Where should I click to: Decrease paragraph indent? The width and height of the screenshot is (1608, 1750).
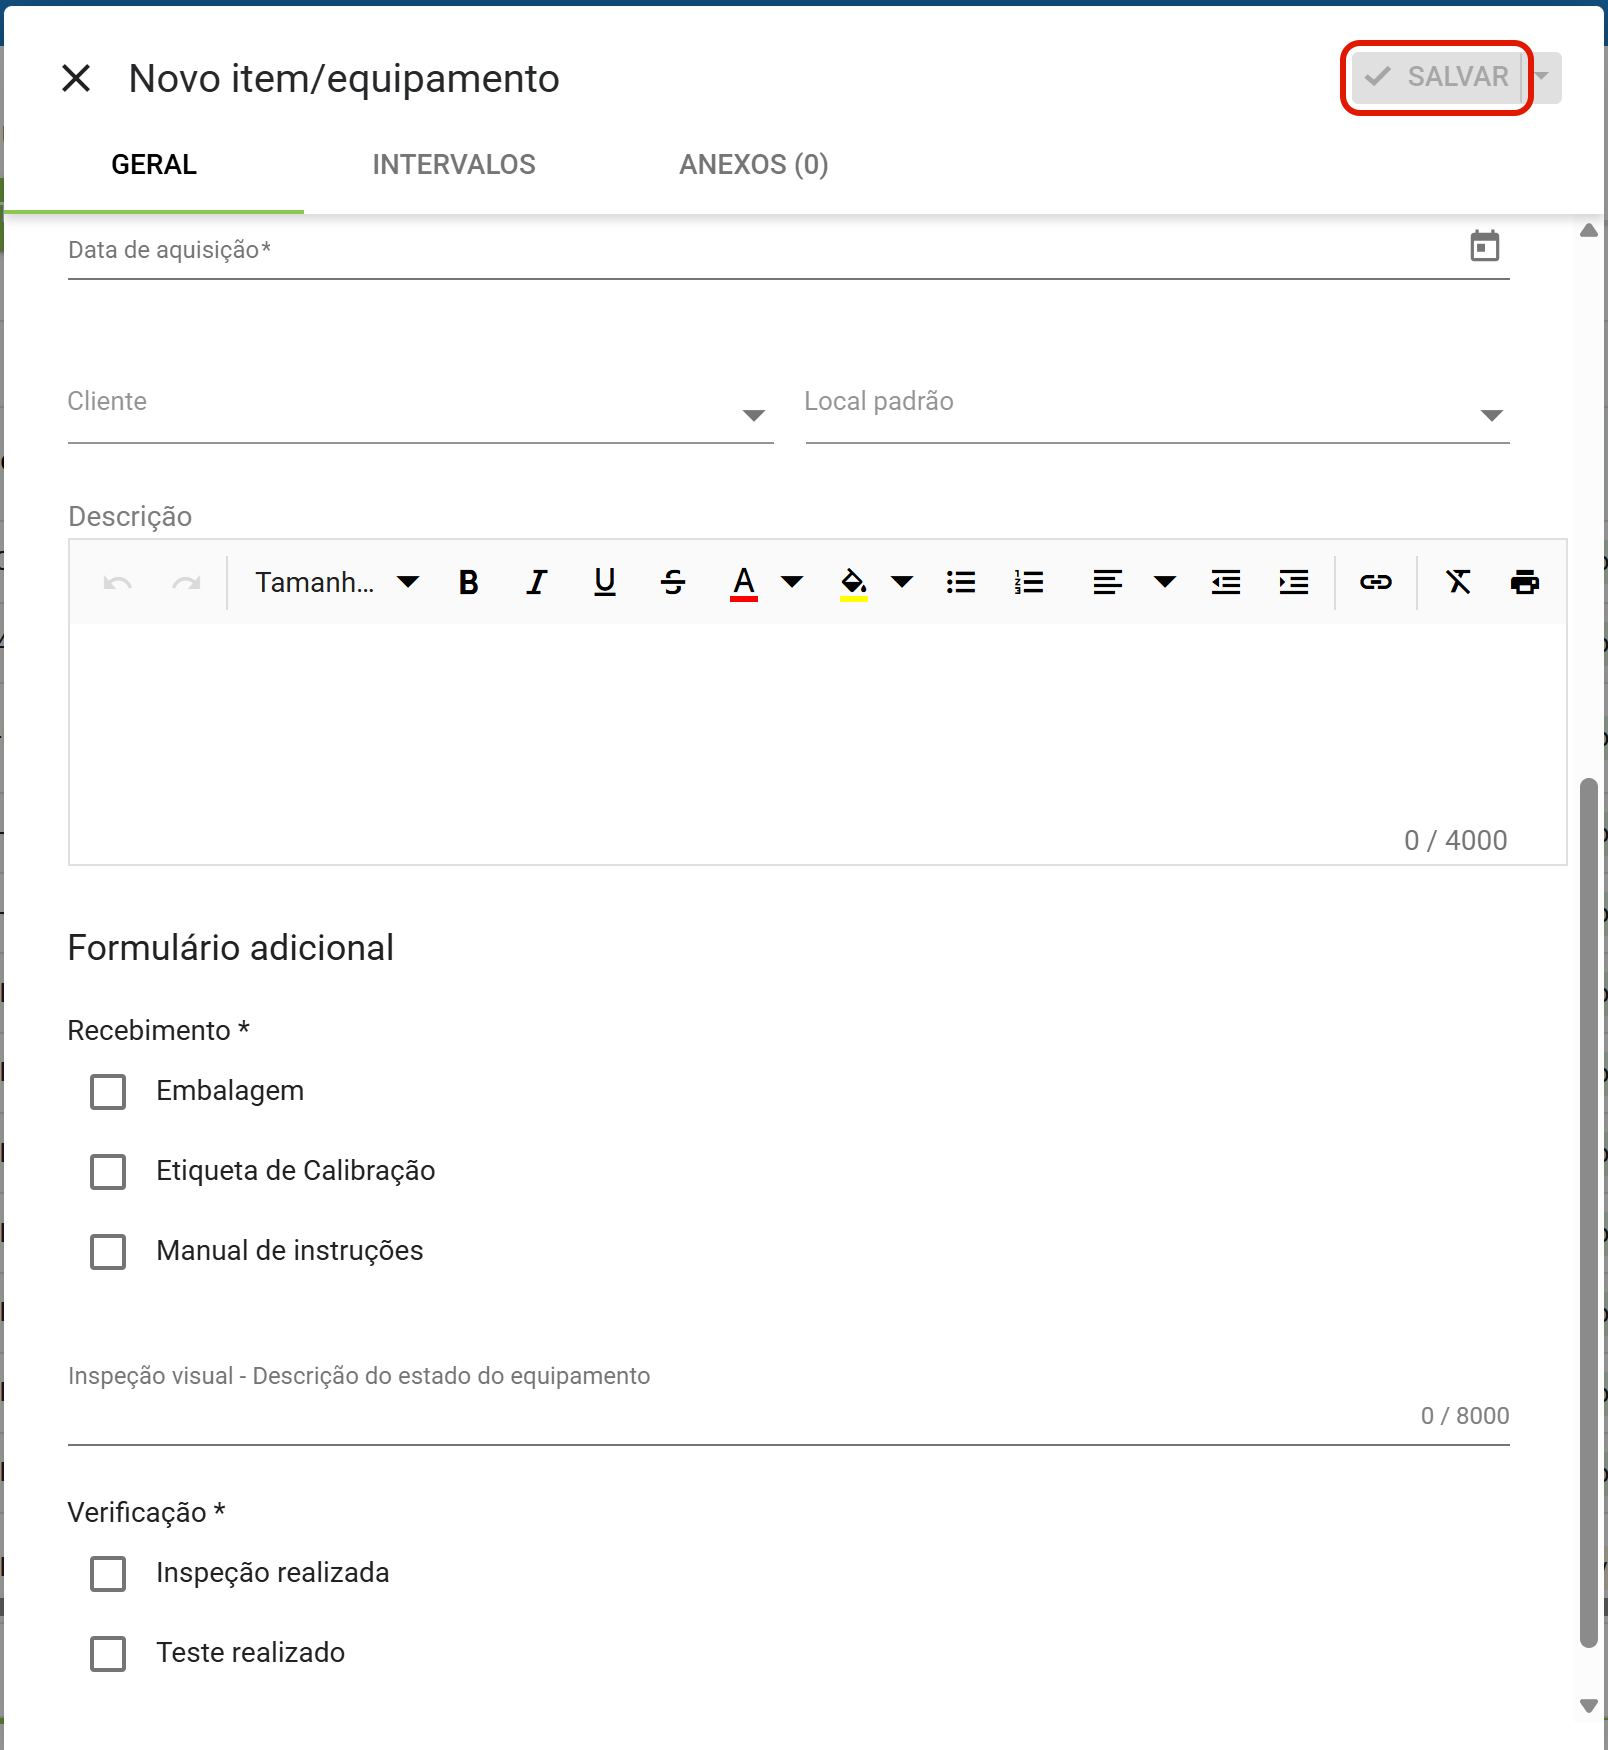point(1226,582)
